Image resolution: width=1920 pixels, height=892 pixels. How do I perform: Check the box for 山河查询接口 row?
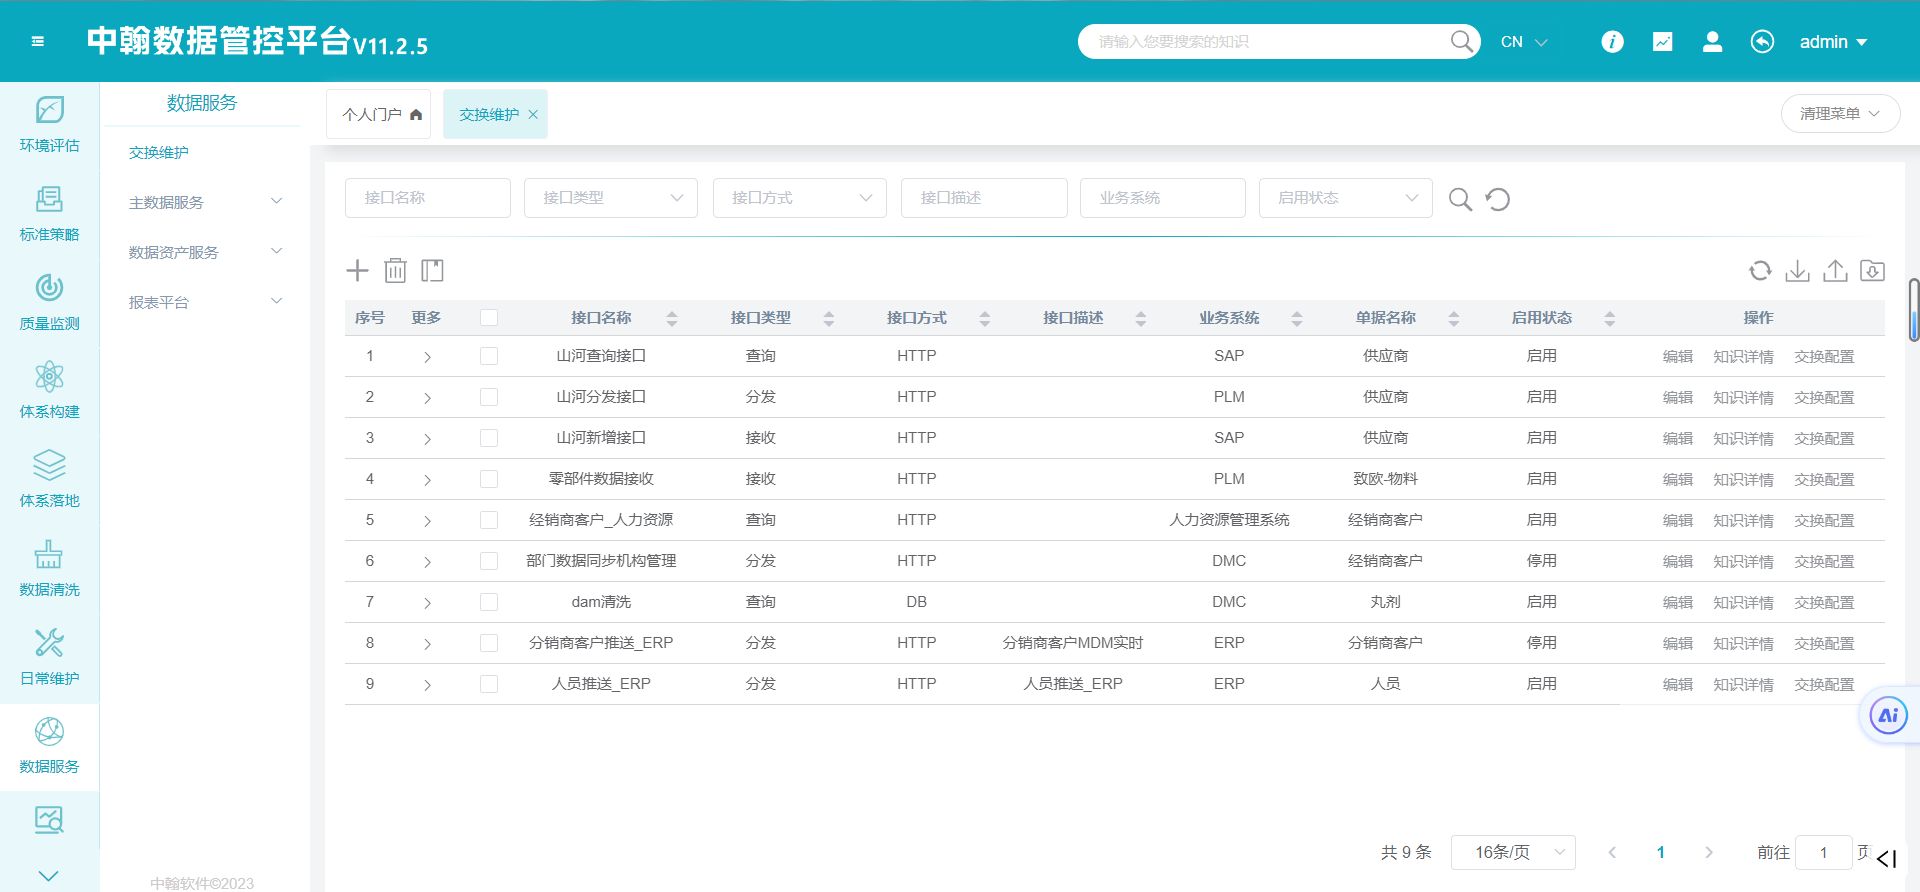(489, 356)
